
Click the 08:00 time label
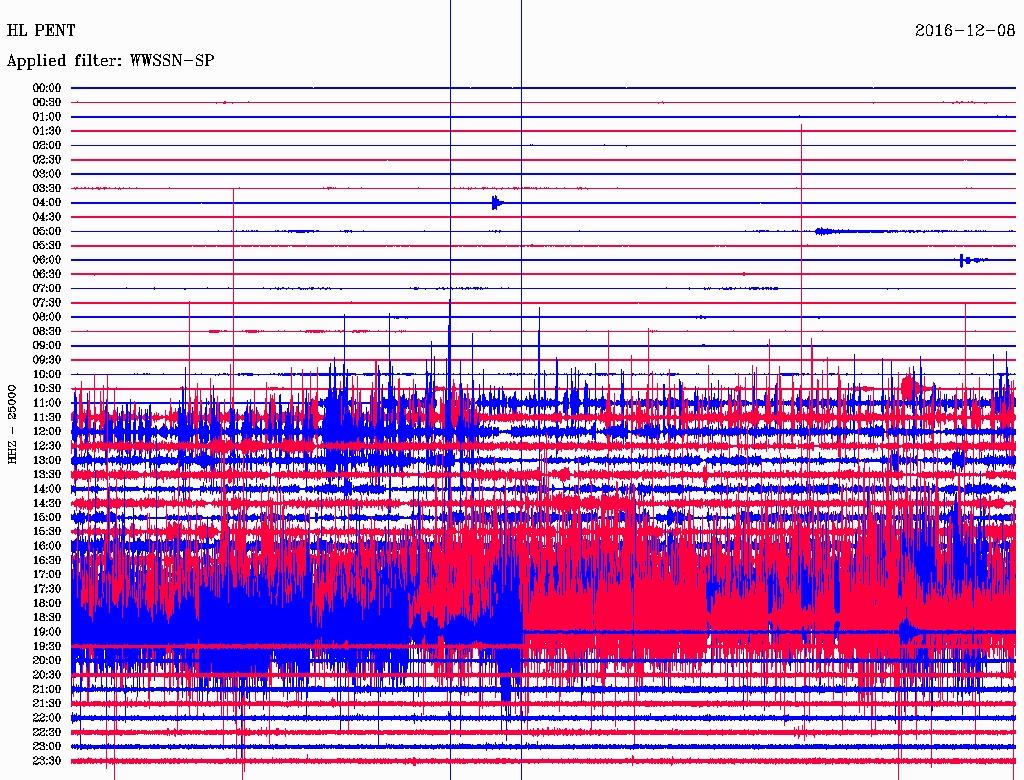[47, 317]
